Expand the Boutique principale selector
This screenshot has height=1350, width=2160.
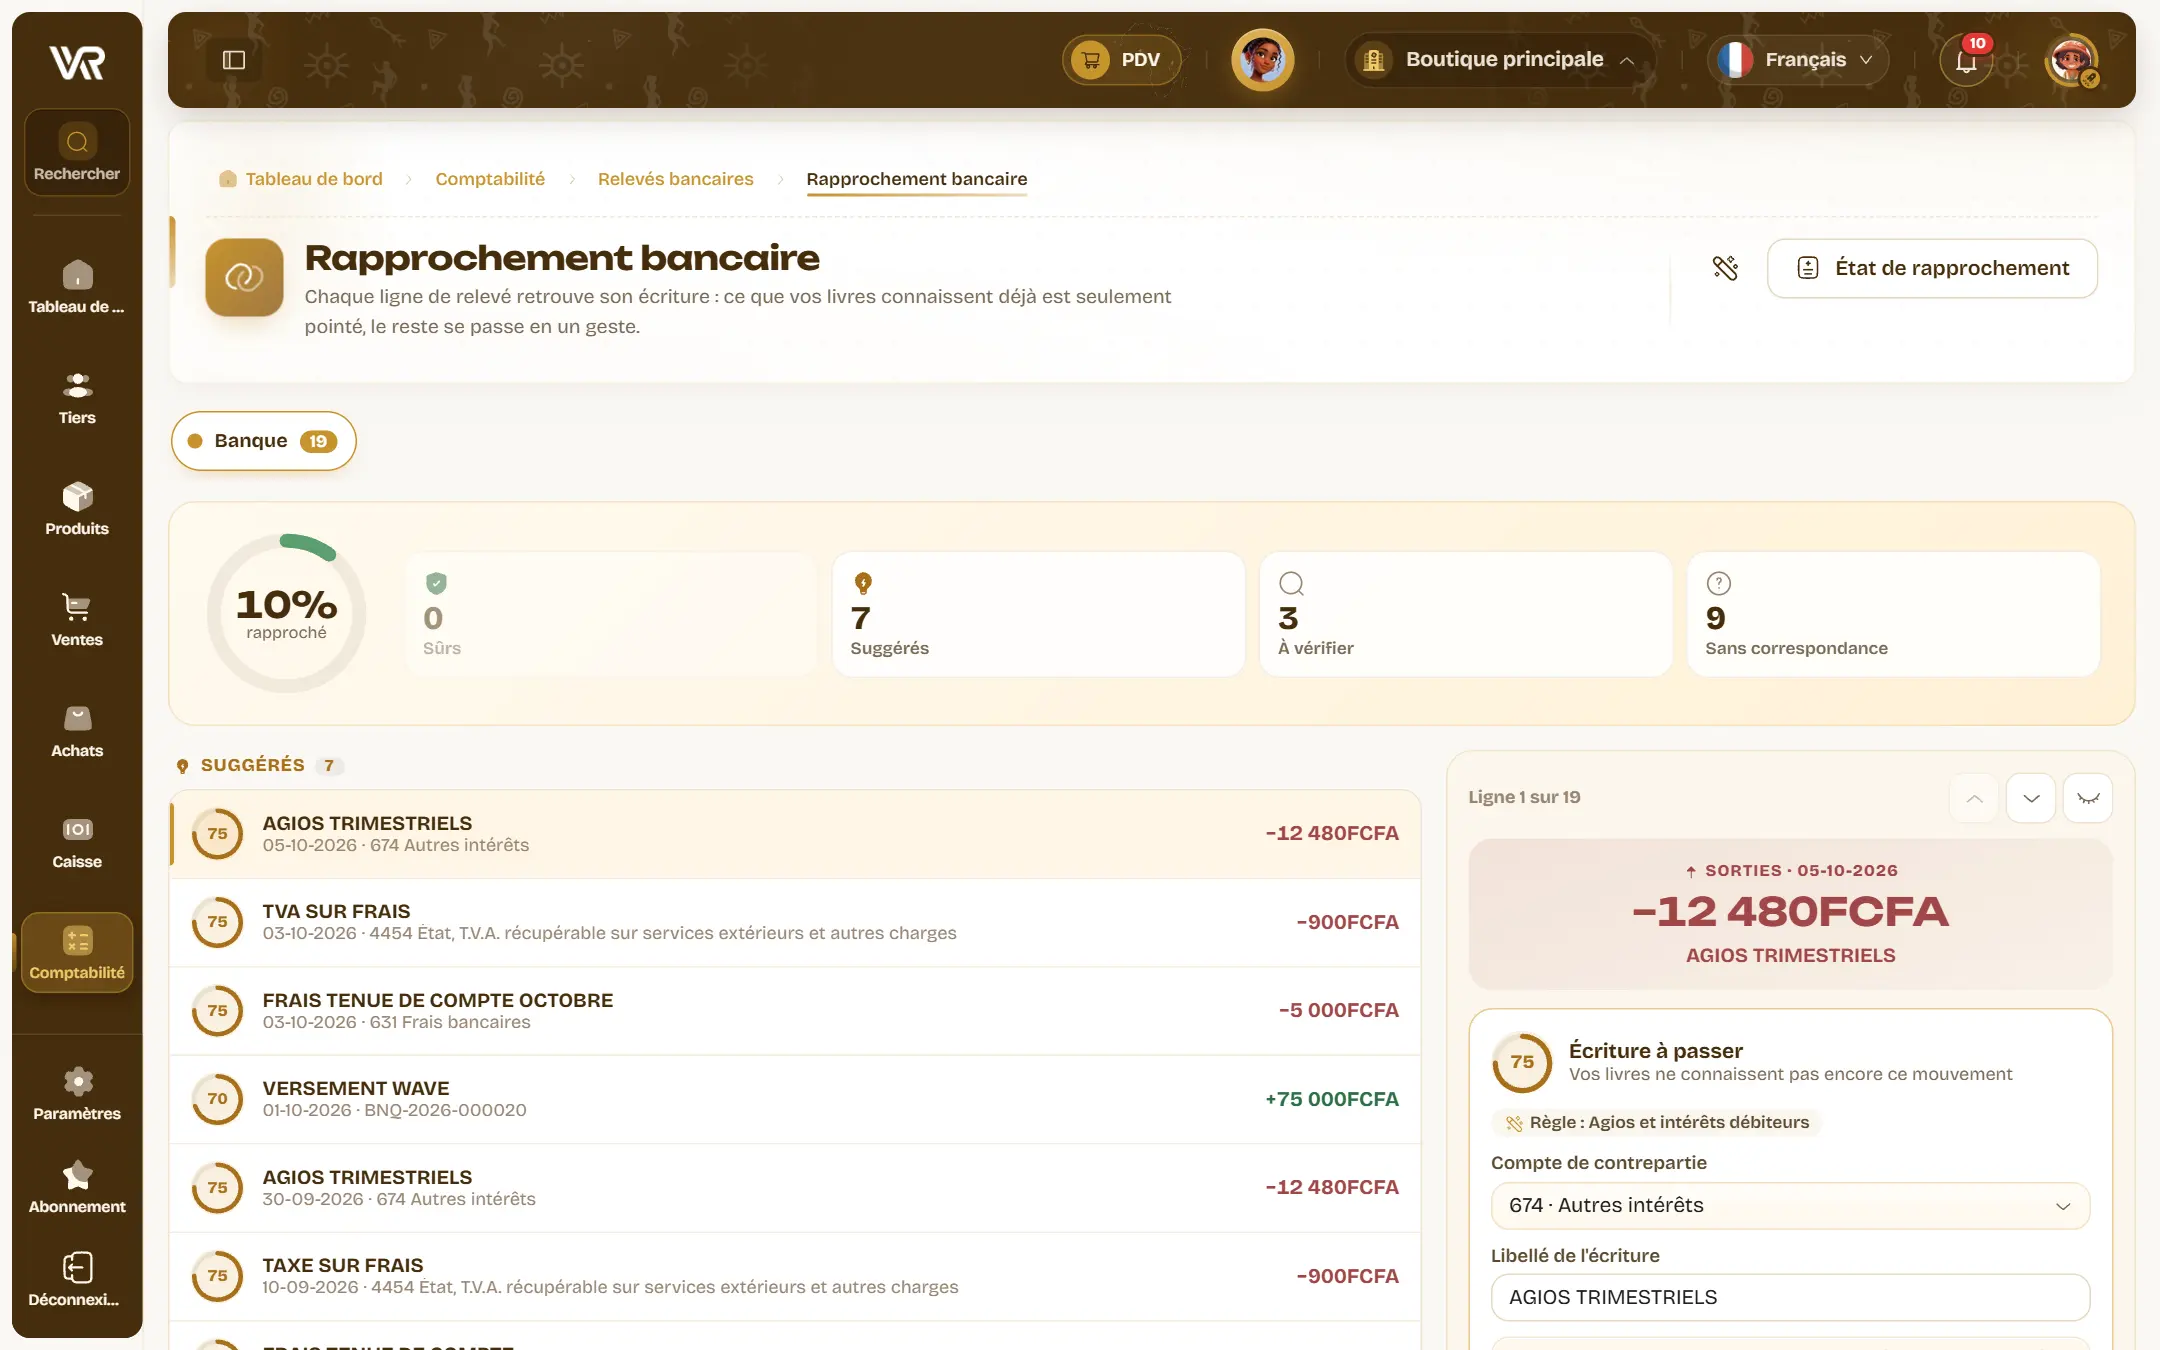[x=1500, y=60]
